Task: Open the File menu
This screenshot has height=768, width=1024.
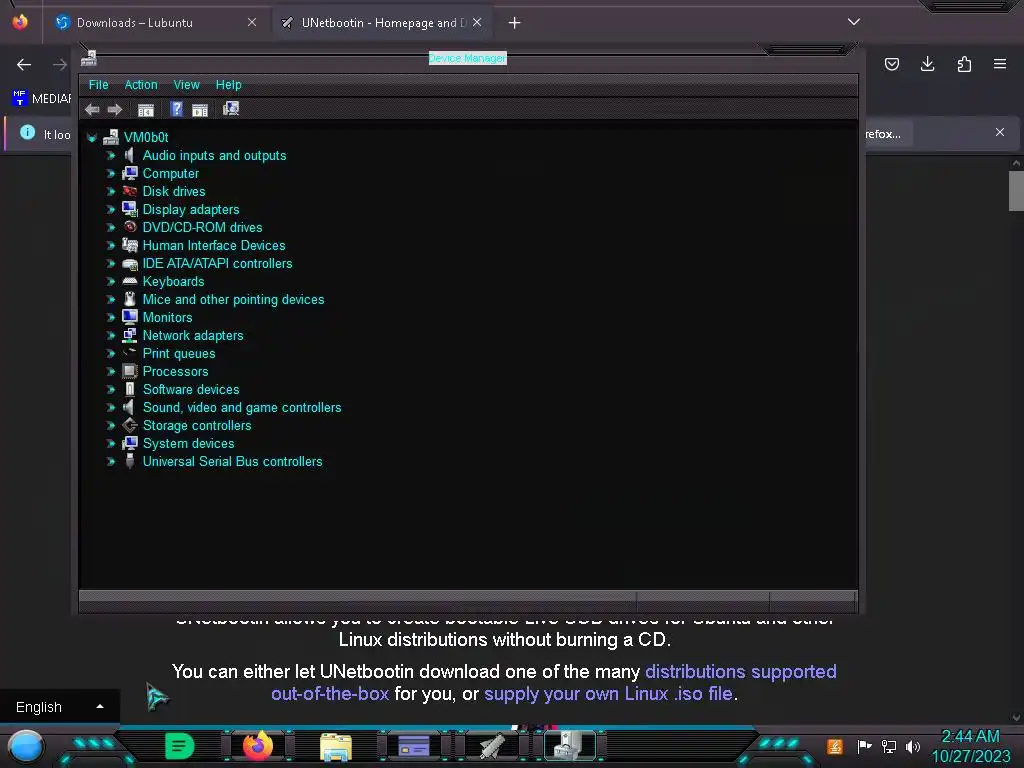Action: click(x=99, y=85)
